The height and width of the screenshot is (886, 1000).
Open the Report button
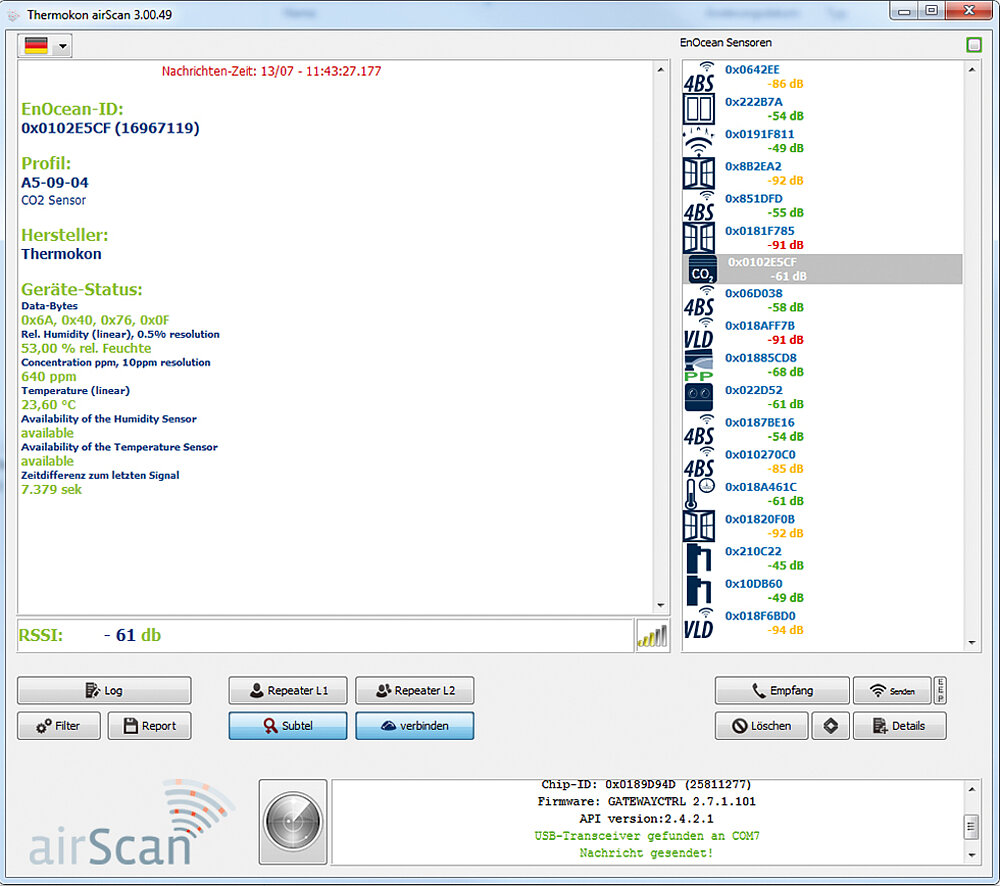click(149, 726)
